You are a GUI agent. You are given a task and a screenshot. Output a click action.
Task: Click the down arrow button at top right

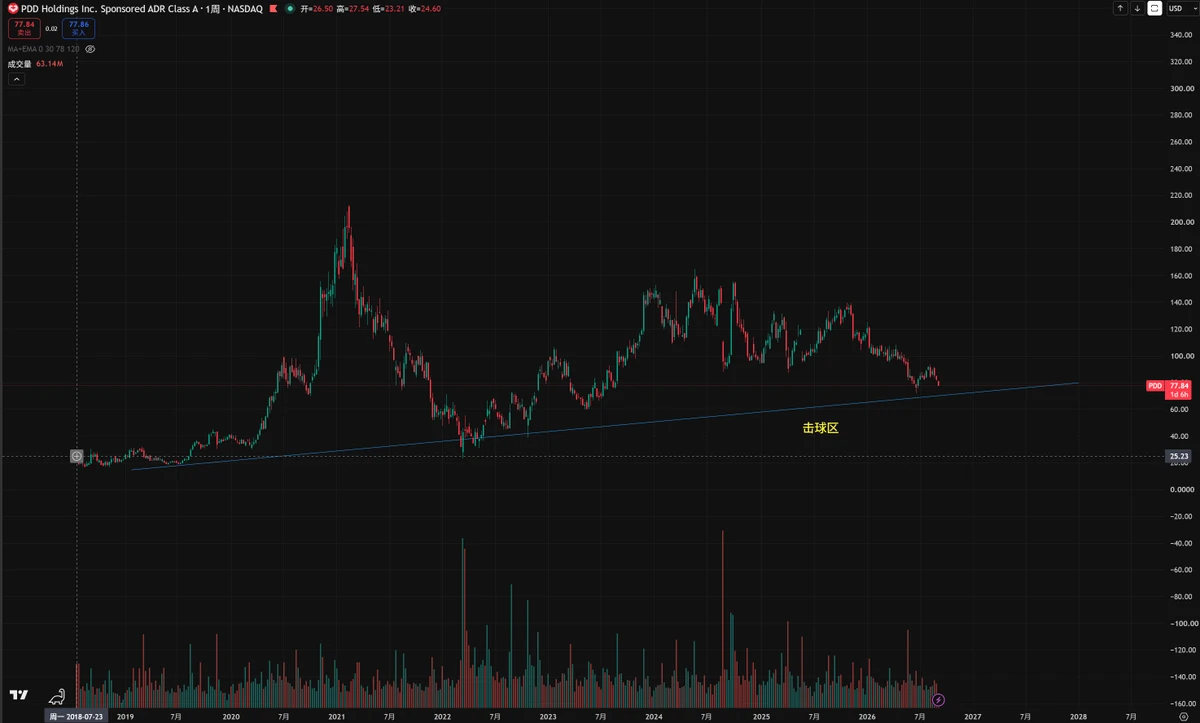pos(1137,8)
